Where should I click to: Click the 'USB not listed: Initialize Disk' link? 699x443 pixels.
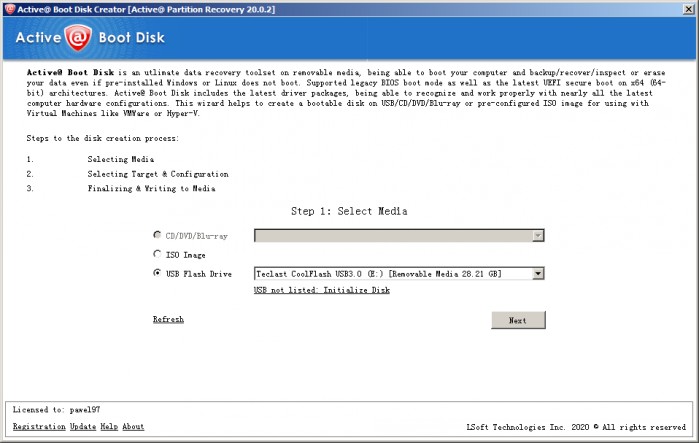pyautogui.click(x=322, y=290)
